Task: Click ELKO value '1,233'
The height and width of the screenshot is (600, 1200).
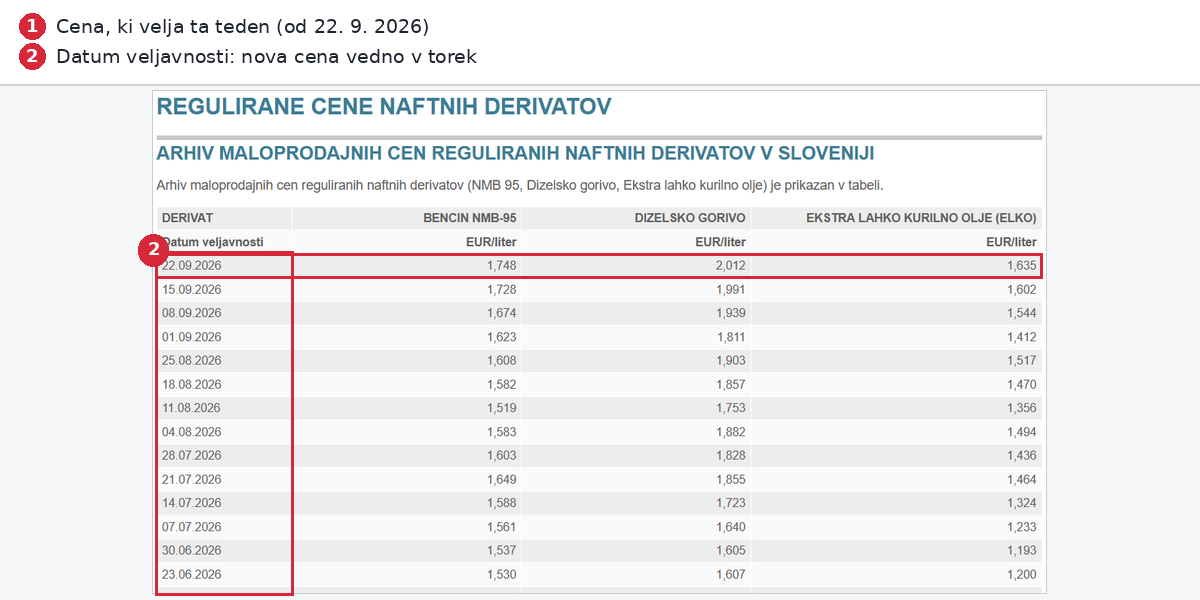Action: tap(1022, 527)
